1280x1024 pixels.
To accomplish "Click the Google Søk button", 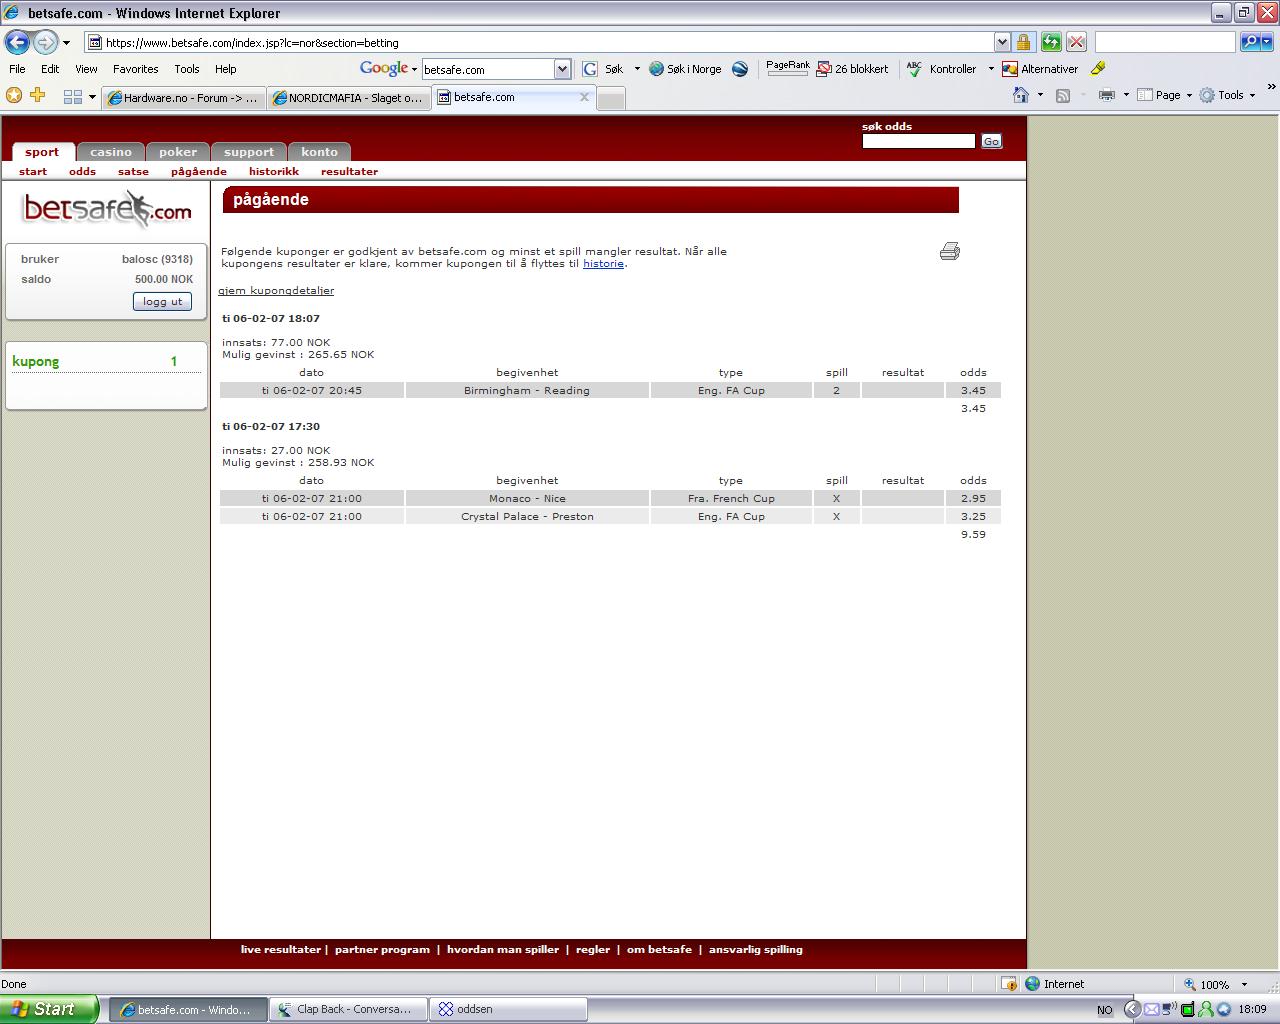I will tap(605, 69).
